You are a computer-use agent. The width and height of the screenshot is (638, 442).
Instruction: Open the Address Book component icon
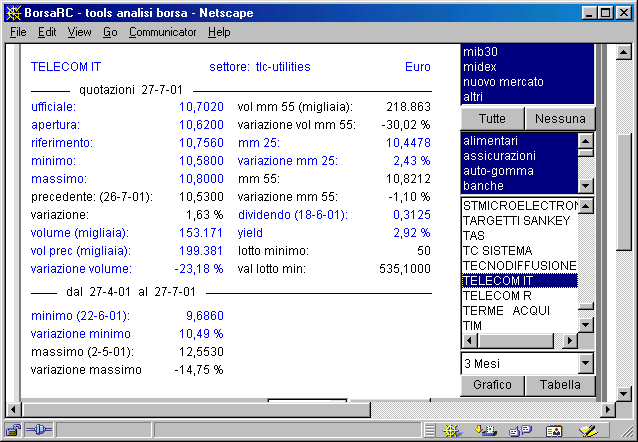point(554,430)
